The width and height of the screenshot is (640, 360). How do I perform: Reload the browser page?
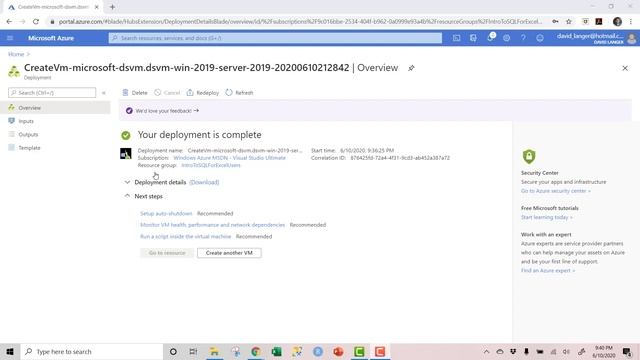(36, 22)
